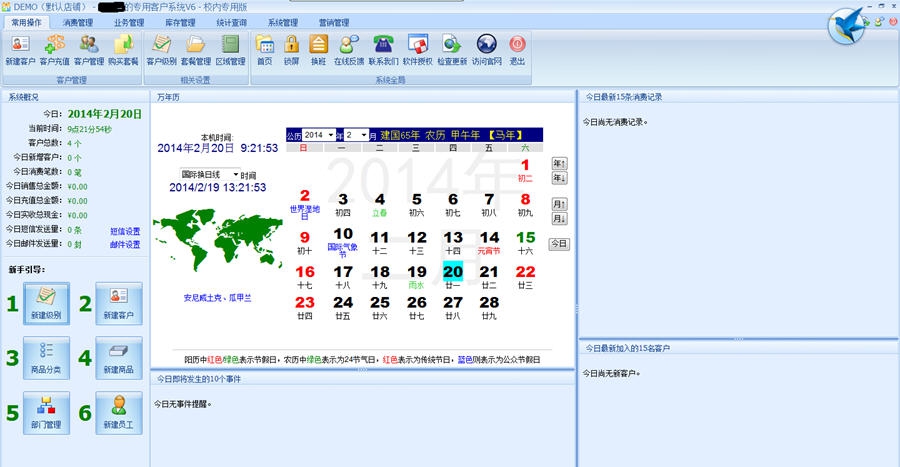Click the 区域管理 notebook icon

pos(230,50)
